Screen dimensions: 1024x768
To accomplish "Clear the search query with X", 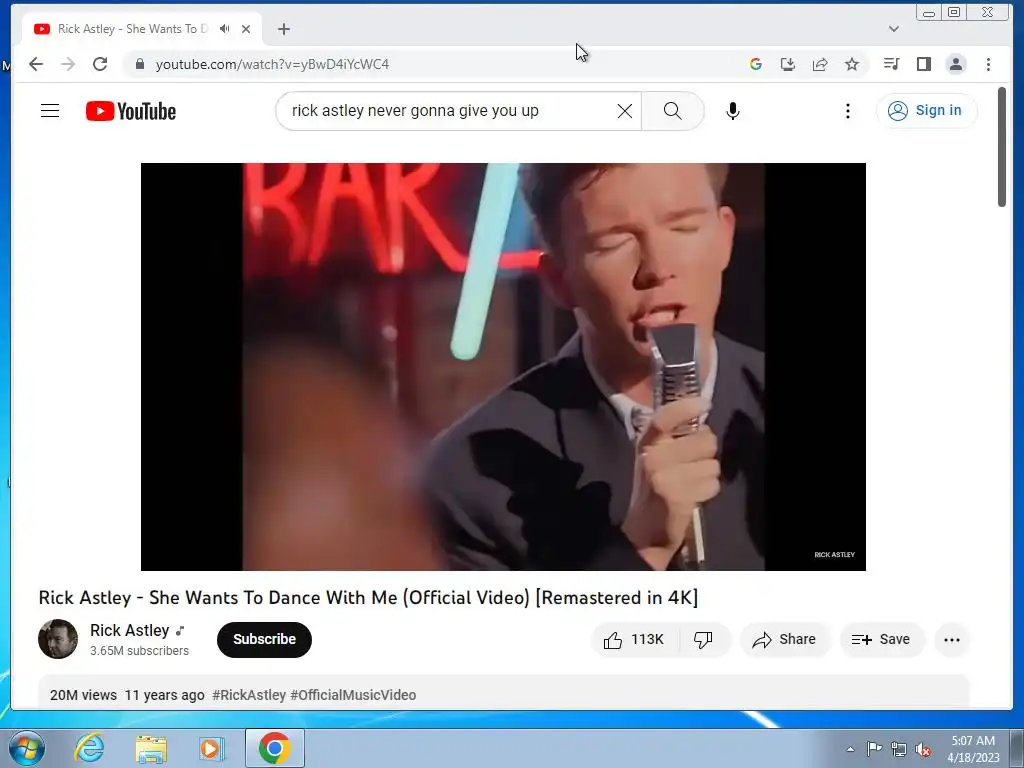I will pyautogui.click(x=625, y=111).
